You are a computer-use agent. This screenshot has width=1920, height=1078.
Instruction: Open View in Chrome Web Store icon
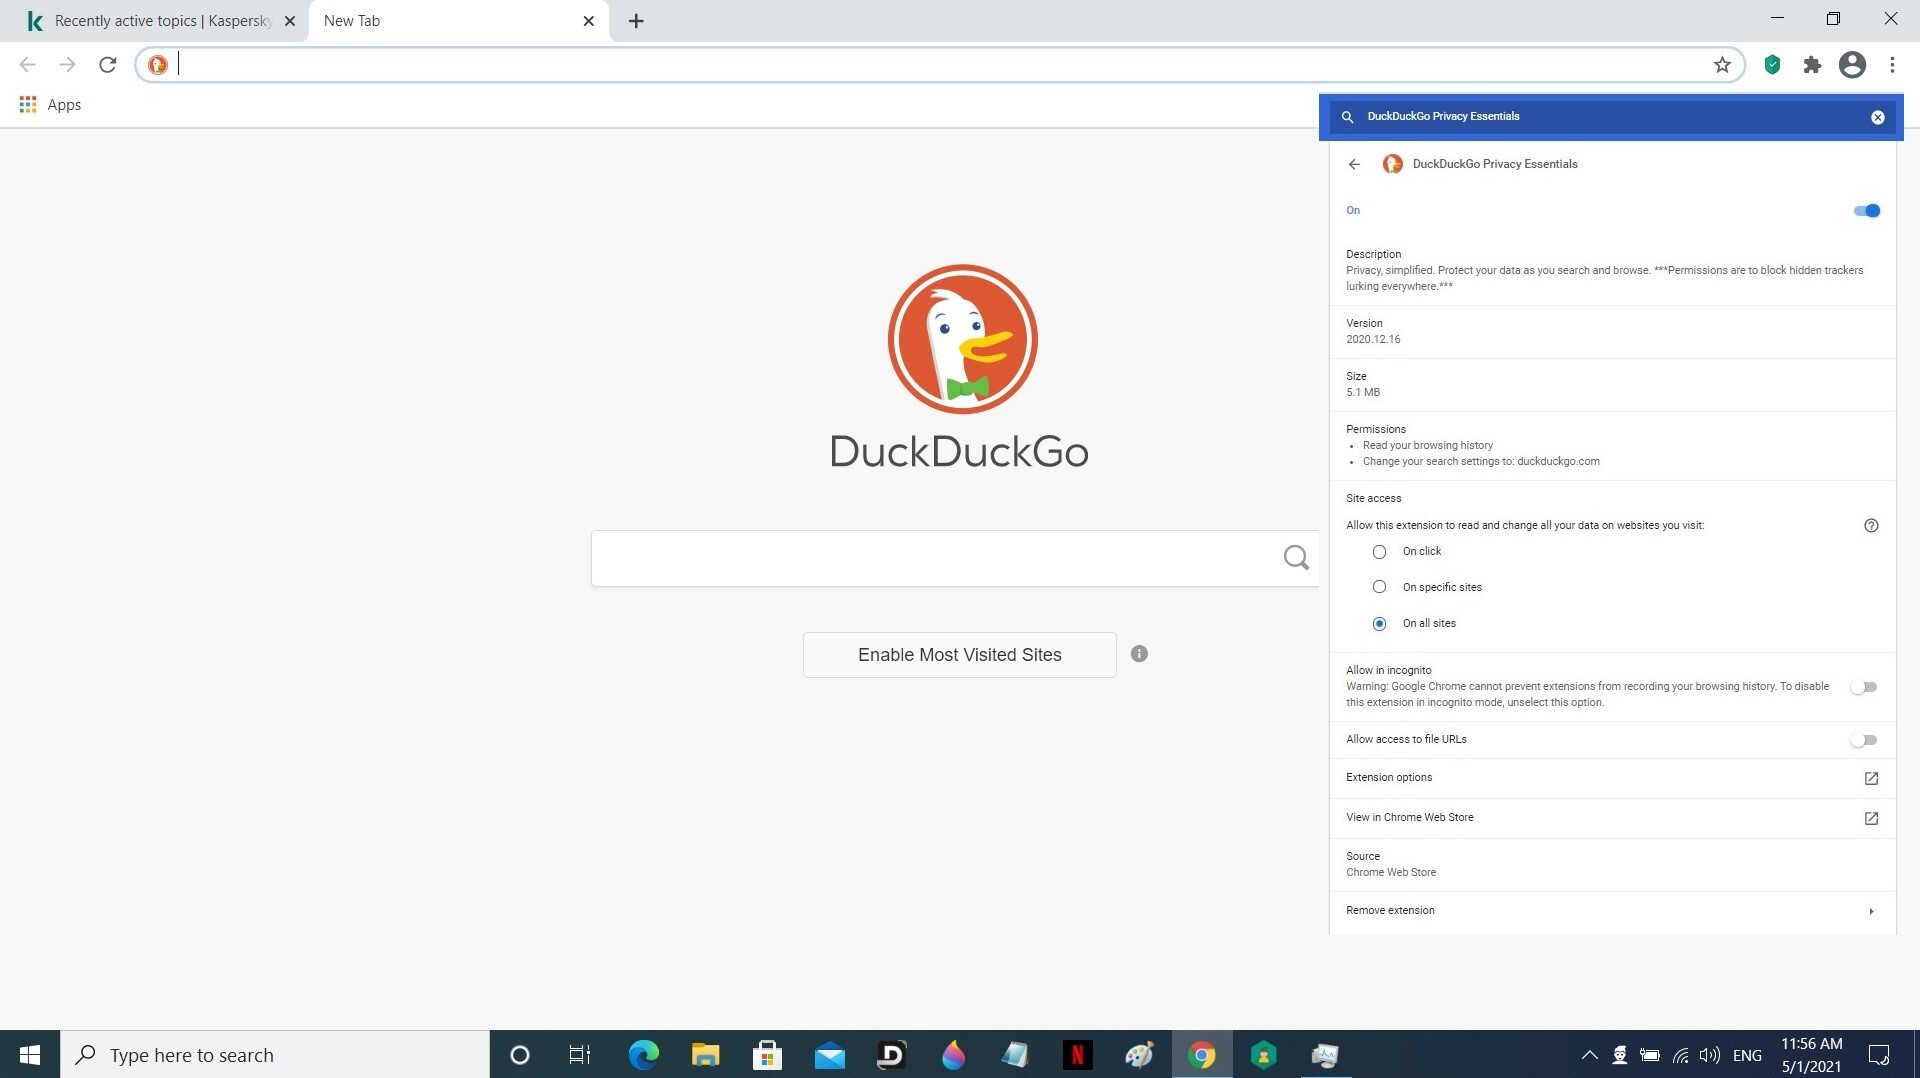pos(1871,818)
